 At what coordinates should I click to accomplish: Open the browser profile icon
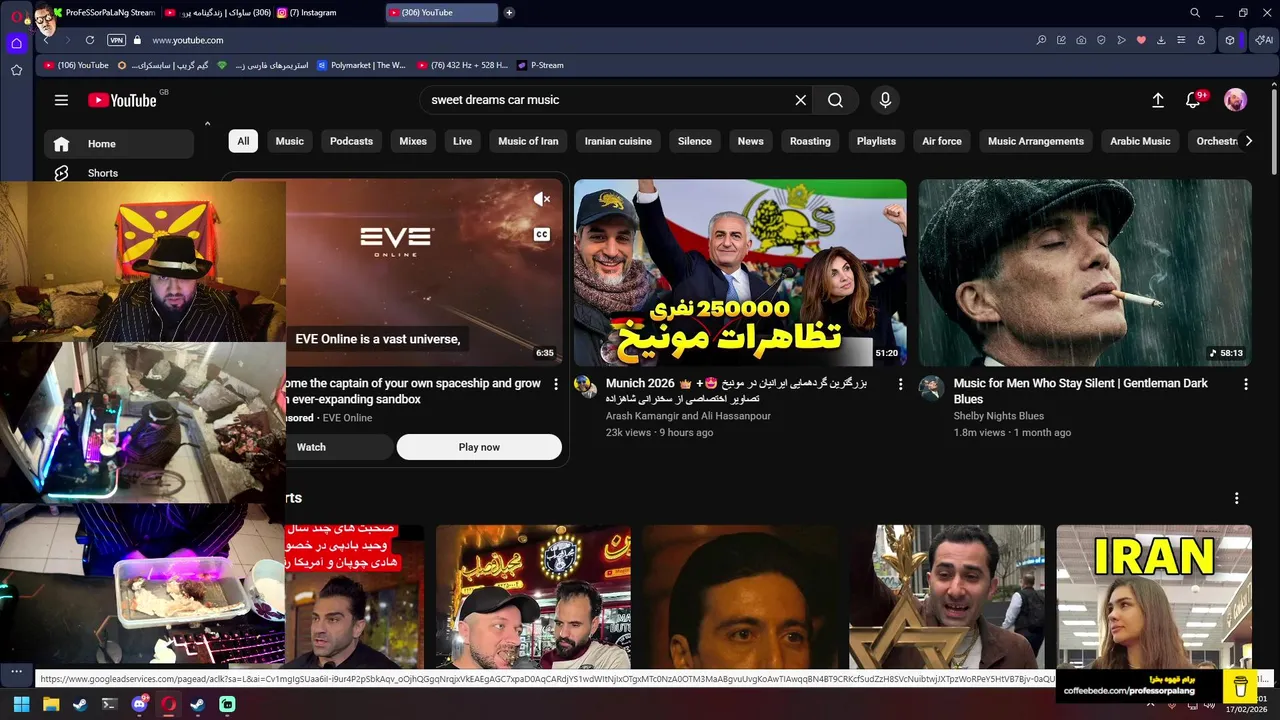click(x=1201, y=40)
